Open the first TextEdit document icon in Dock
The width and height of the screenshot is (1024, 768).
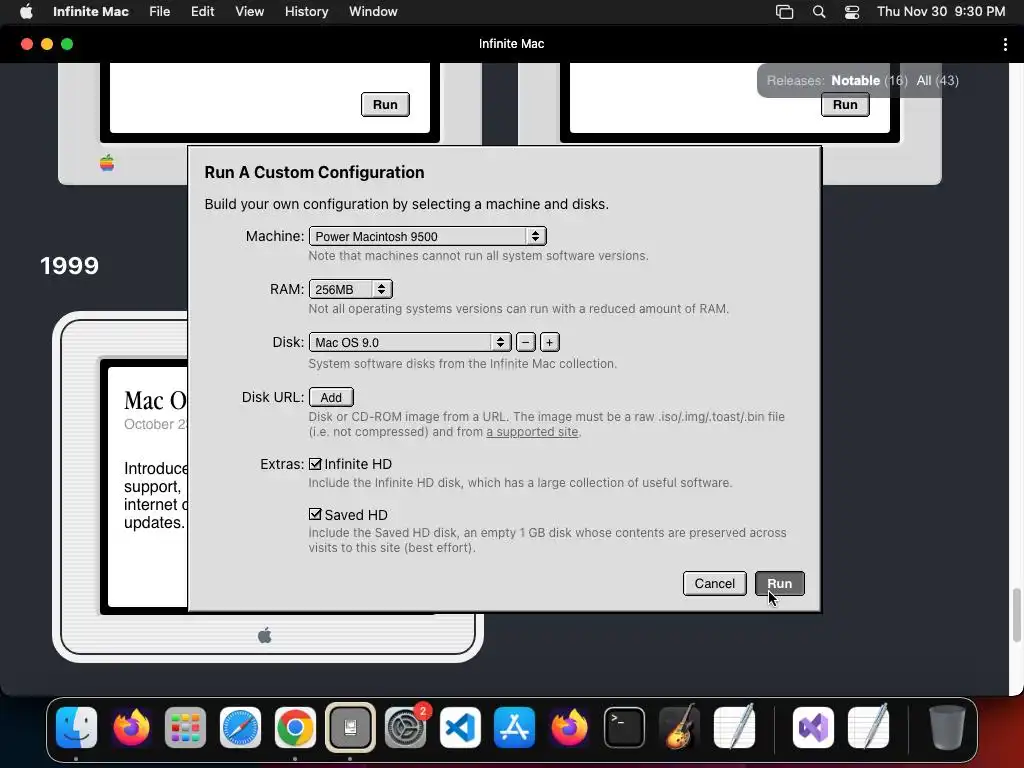733,727
